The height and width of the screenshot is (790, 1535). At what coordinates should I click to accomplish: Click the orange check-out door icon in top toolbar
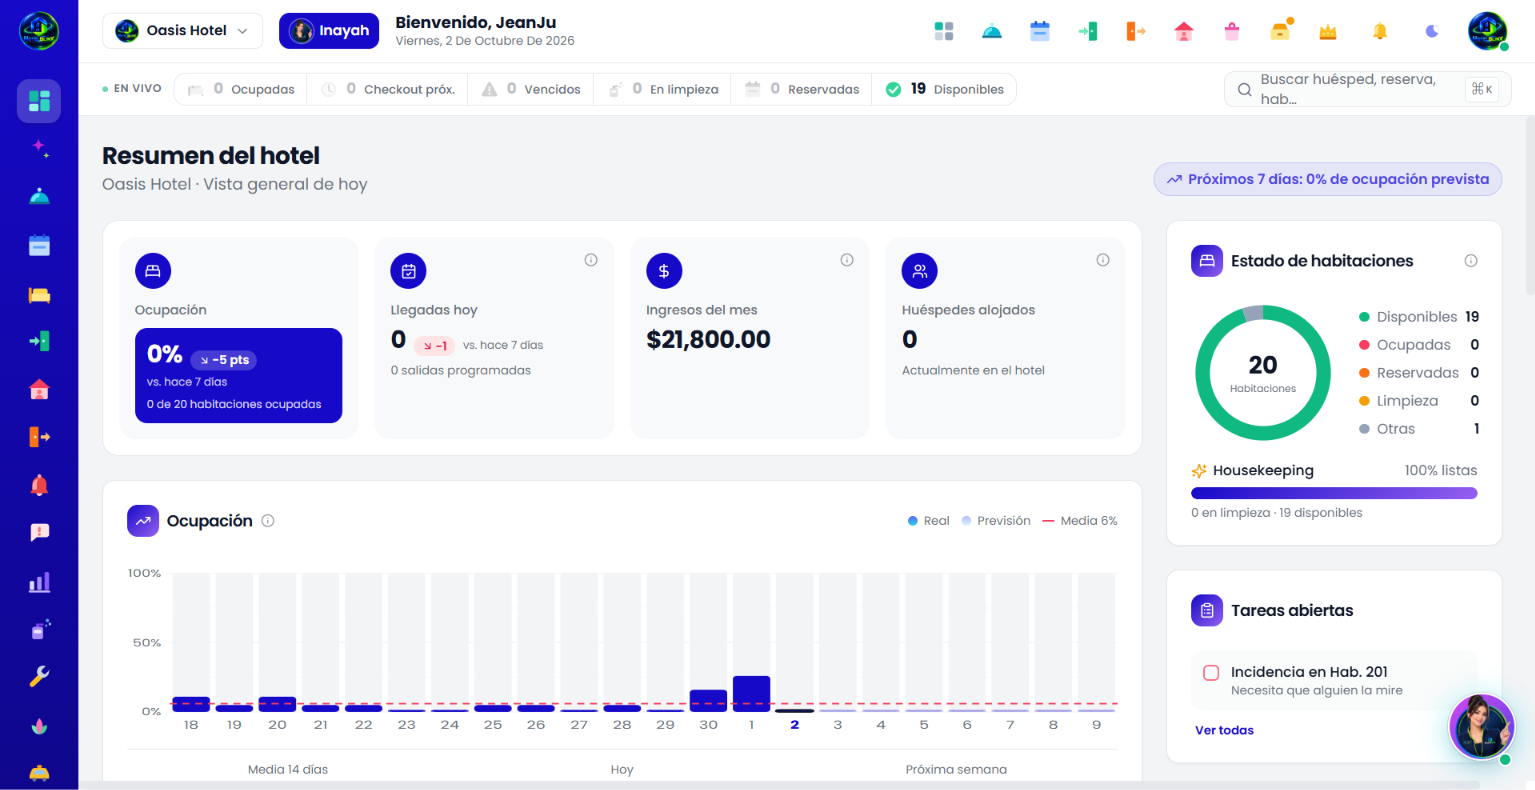1136,31
